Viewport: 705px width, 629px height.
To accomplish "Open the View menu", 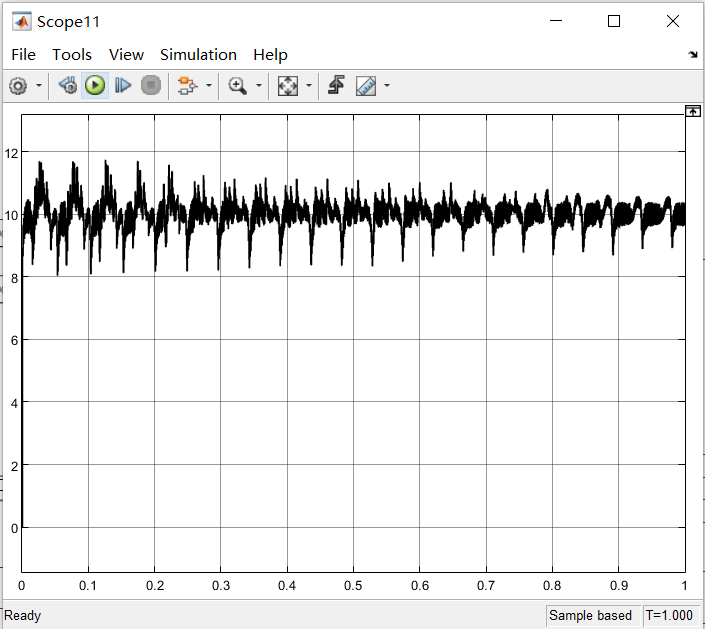I will point(126,55).
